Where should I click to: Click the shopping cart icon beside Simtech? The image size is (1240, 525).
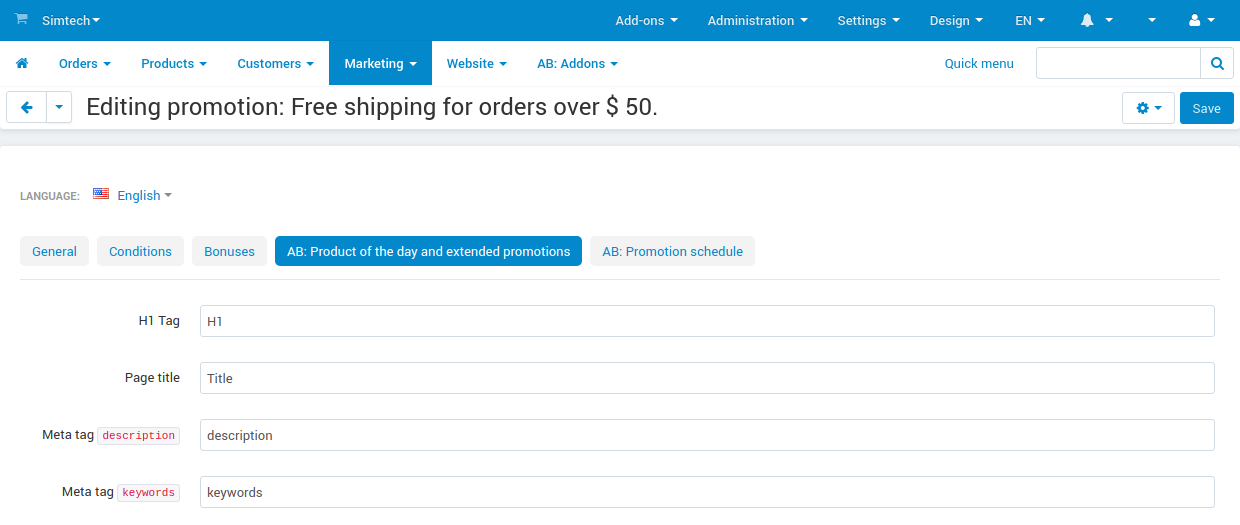point(21,19)
